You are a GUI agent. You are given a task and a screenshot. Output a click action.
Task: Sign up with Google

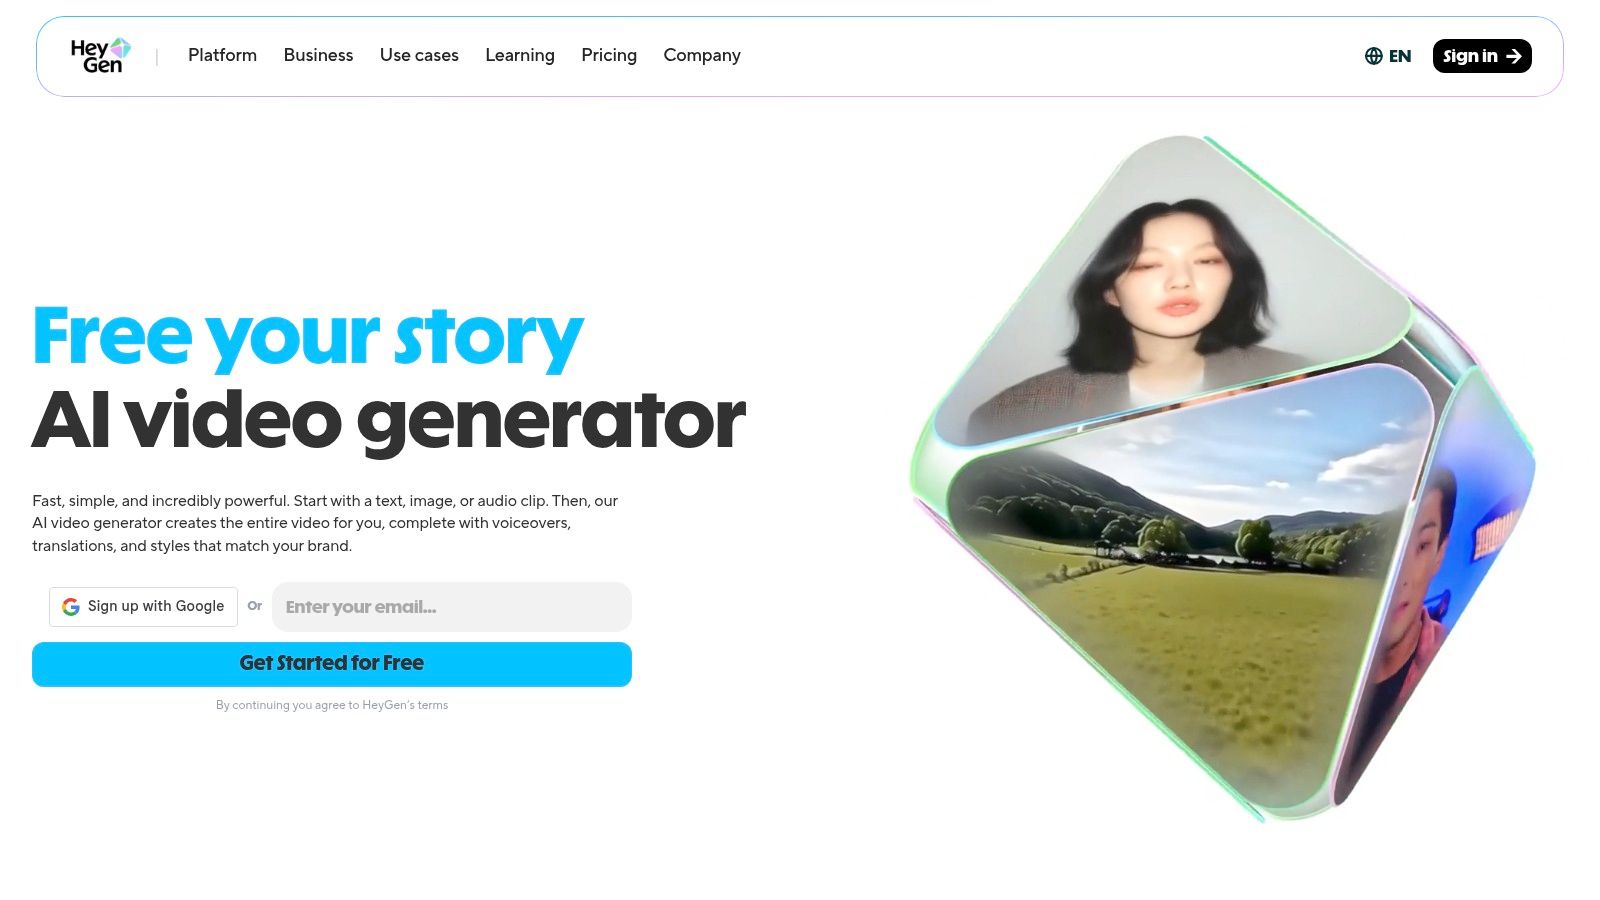pyautogui.click(x=143, y=607)
